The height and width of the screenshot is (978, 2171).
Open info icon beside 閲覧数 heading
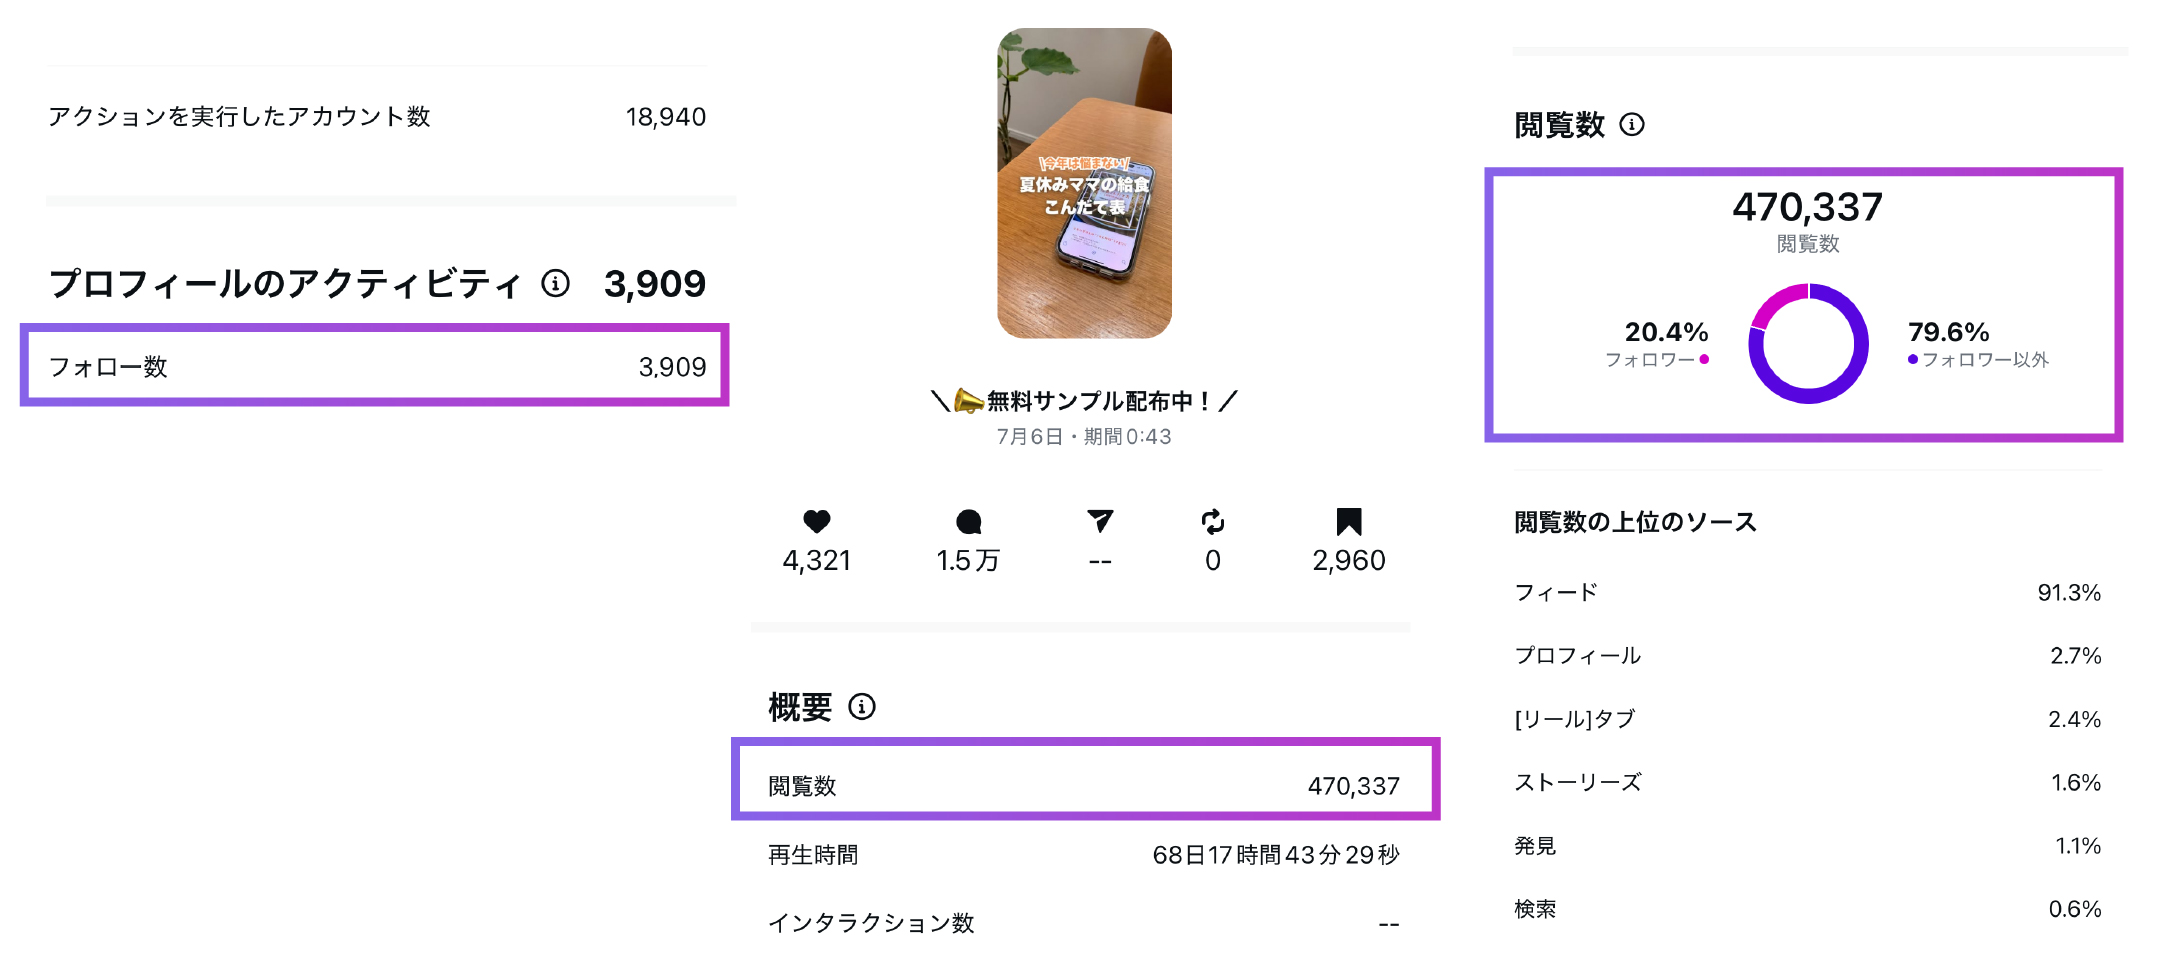coord(1632,125)
